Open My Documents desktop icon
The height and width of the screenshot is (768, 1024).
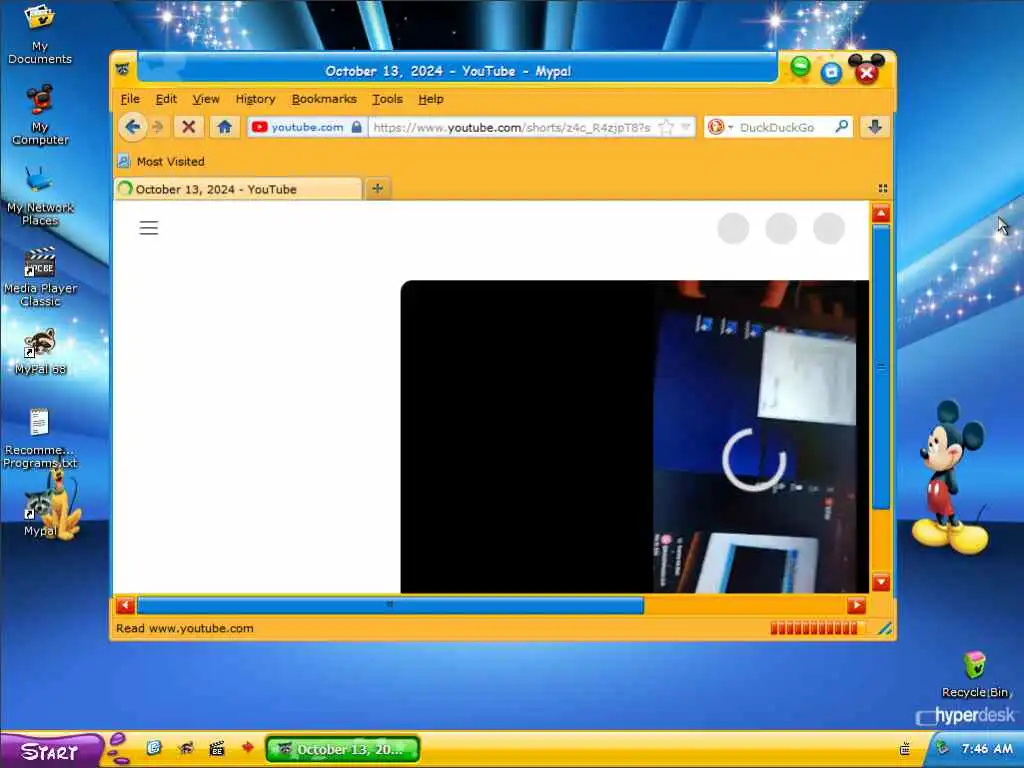40,34
